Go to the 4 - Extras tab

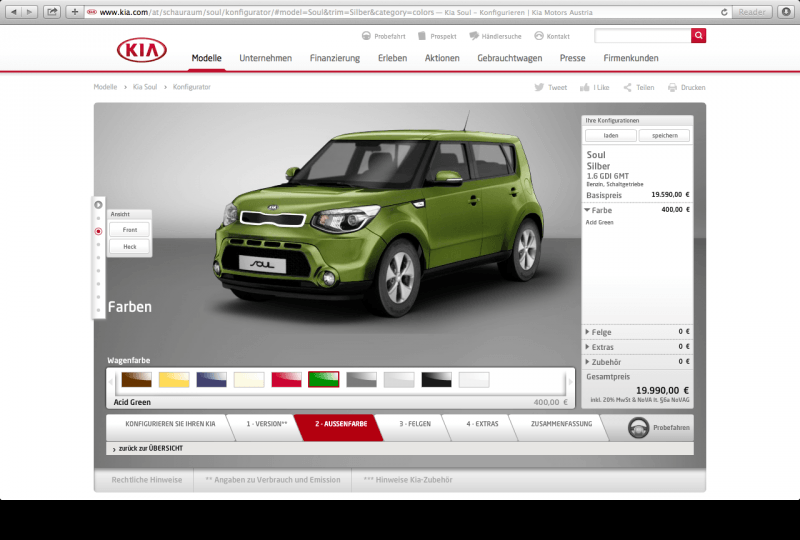[482, 424]
